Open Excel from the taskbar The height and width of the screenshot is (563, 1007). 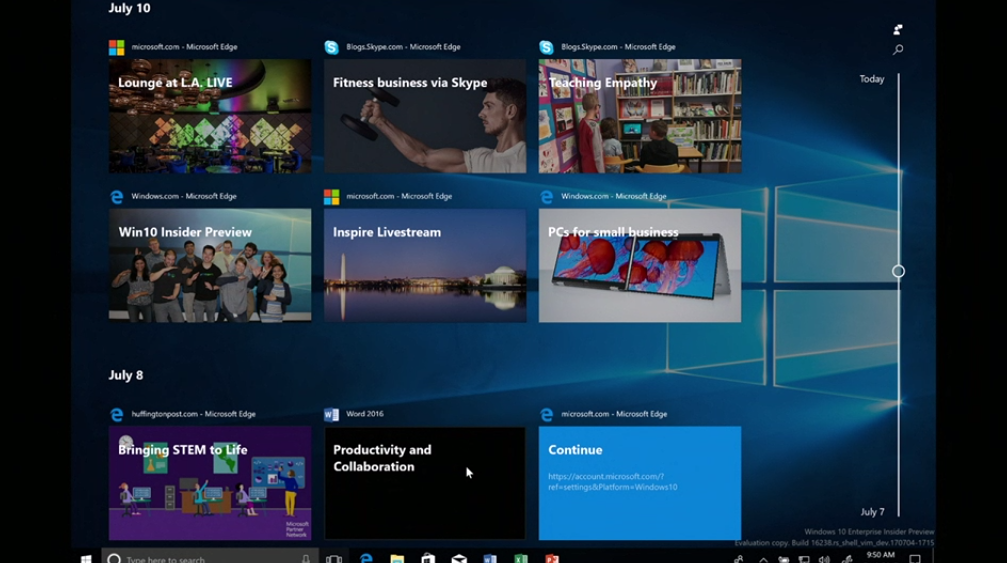[x=520, y=559]
